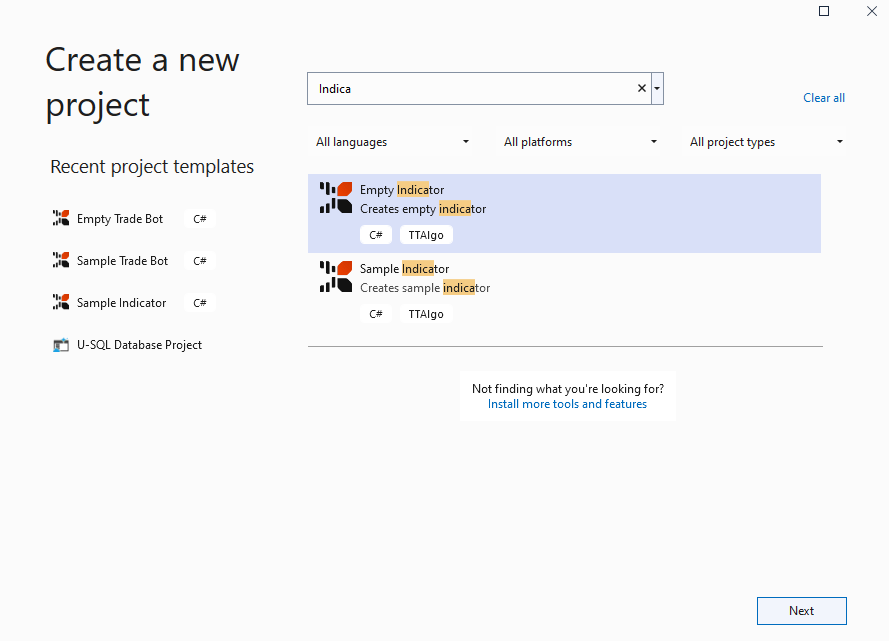Open search history dropdown arrow
The width and height of the screenshot is (889, 641).
pyautogui.click(x=657, y=88)
